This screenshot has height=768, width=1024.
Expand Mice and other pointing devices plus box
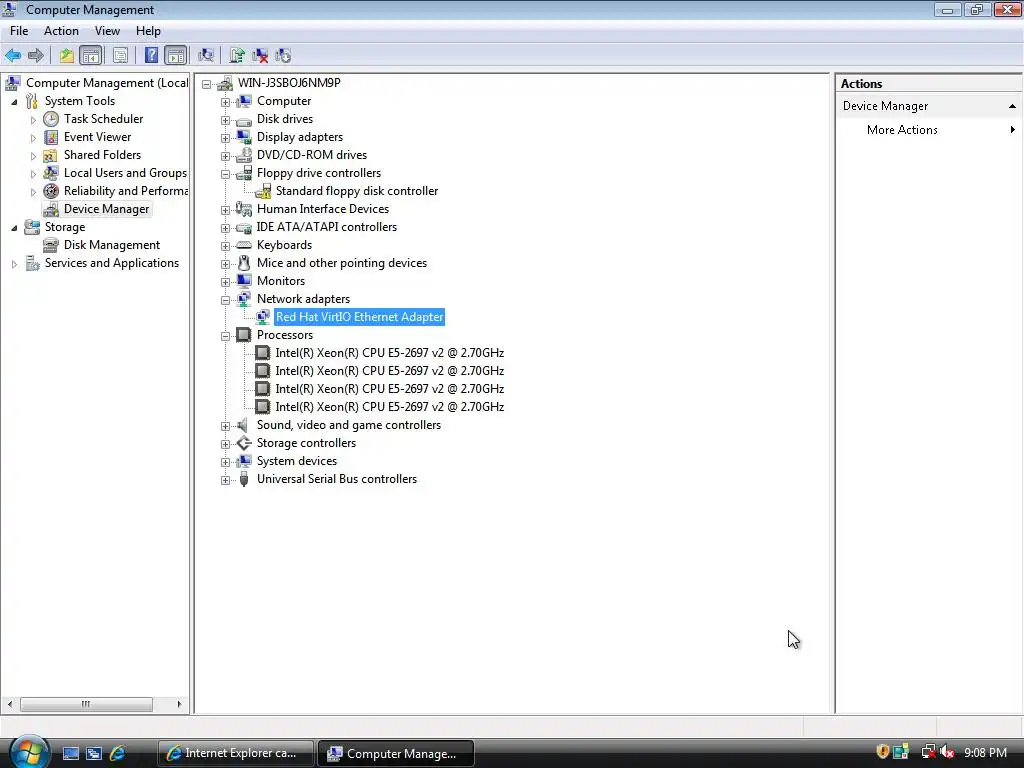coord(225,264)
